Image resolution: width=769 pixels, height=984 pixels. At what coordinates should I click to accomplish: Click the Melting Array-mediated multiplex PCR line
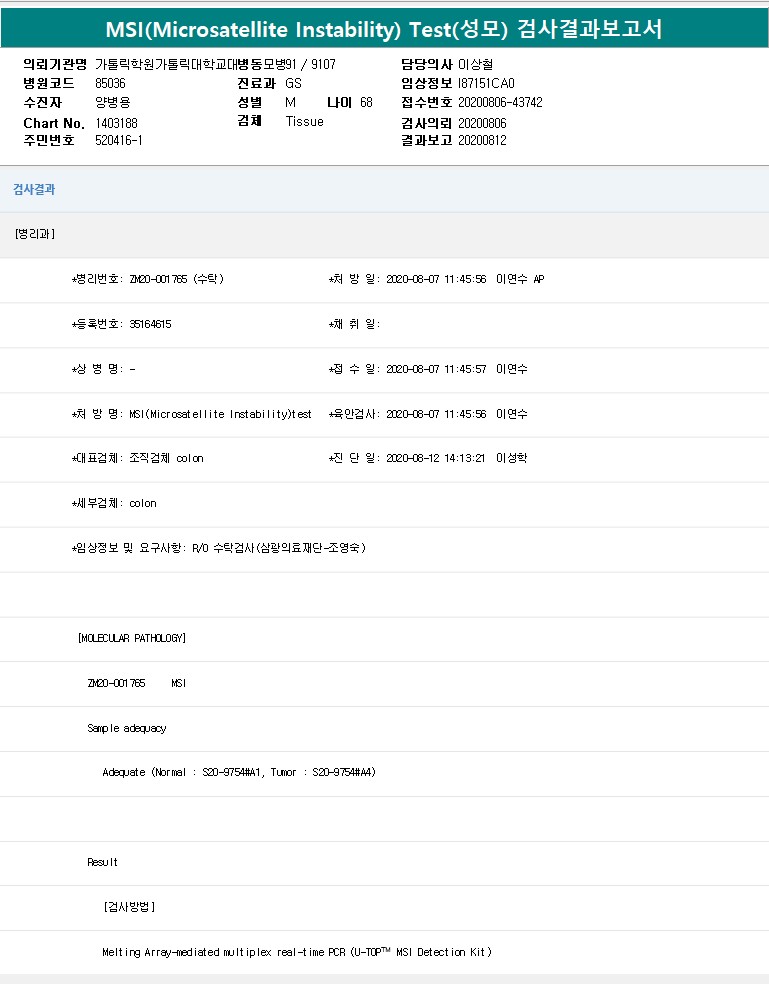(297, 952)
